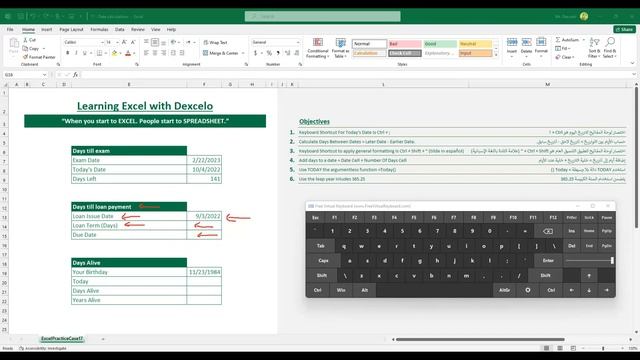Open Format cells menu

[x=541, y=46]
